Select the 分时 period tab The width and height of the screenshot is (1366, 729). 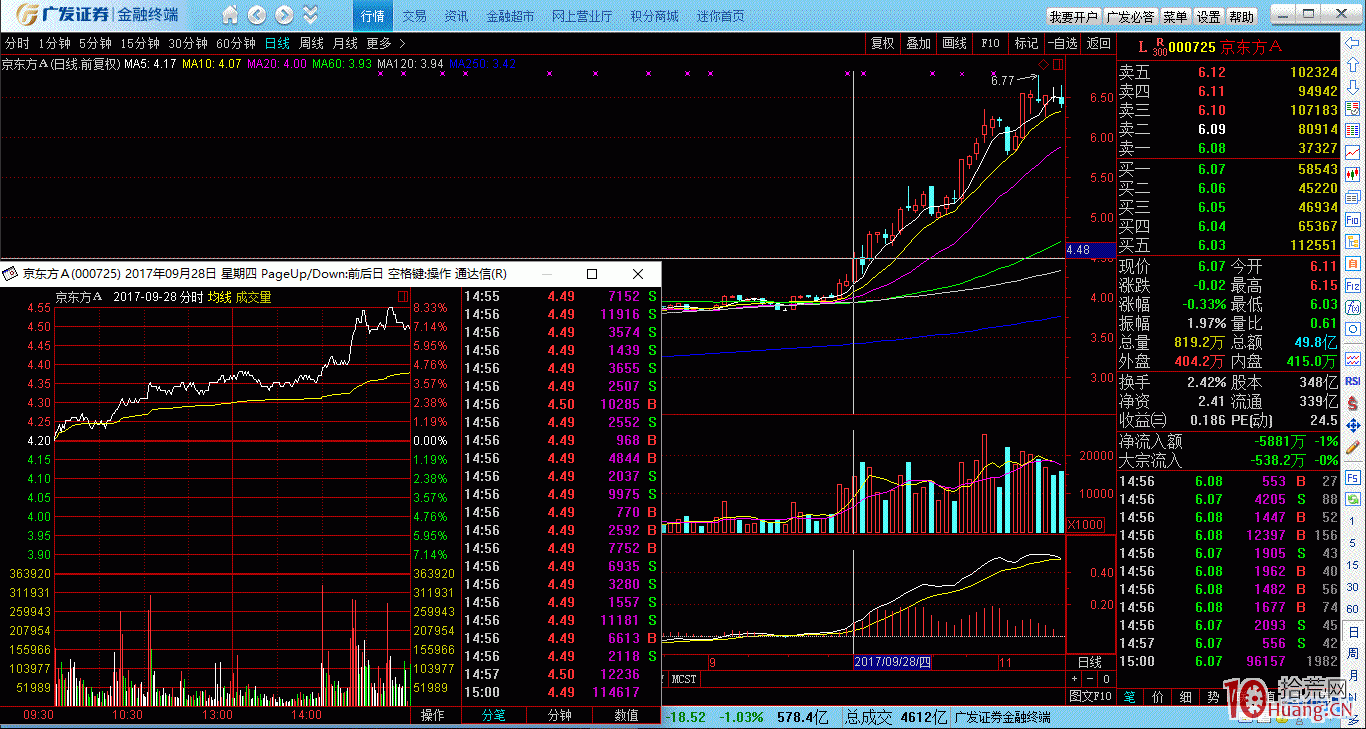pyautogui.click(x=17, y=43)
